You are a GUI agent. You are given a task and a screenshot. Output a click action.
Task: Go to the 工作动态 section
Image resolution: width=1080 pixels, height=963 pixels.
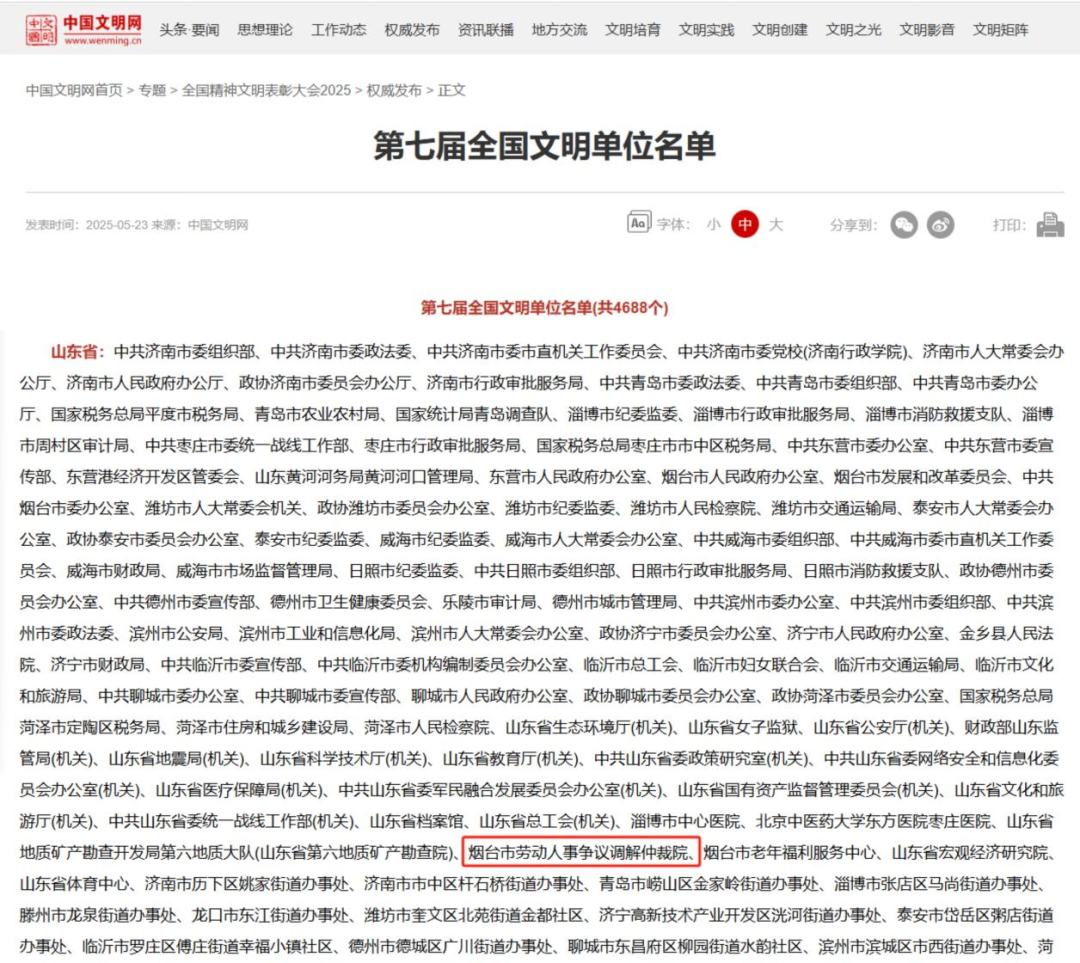[x=338, y=30]
